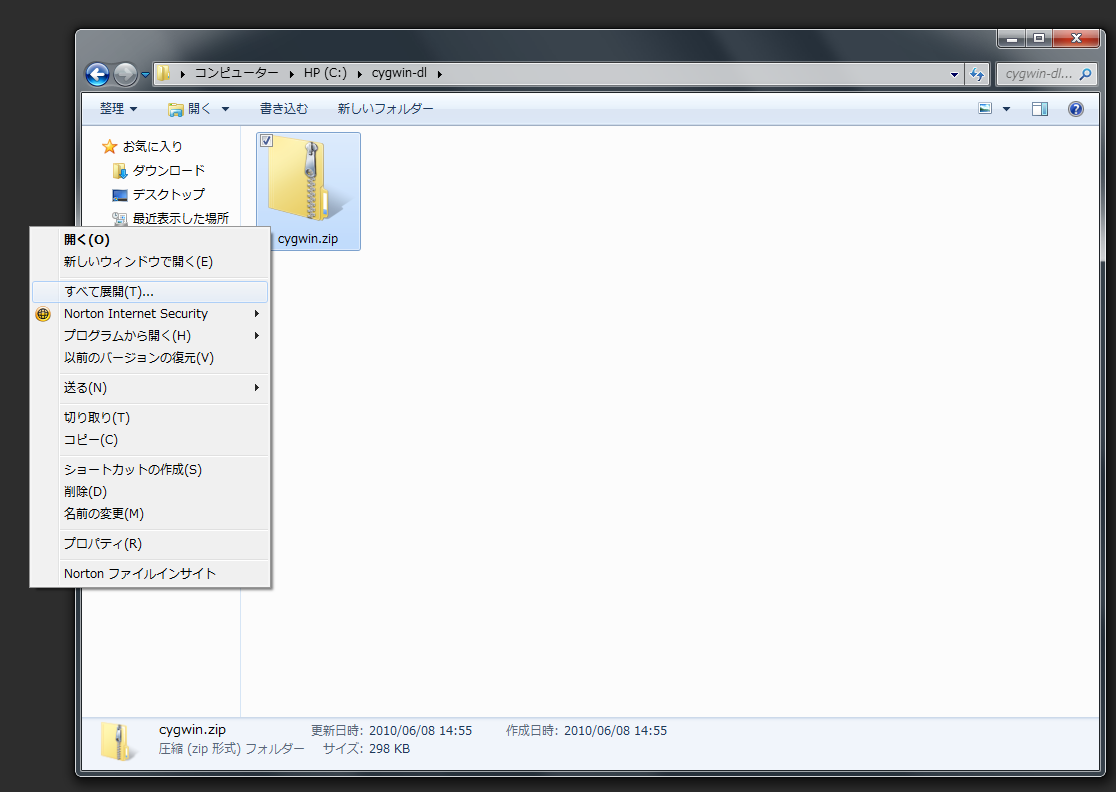Select the cygwin.zip zipped folder icon
The height and width of the screenshot is (792, 1116).
click(308, 180)
